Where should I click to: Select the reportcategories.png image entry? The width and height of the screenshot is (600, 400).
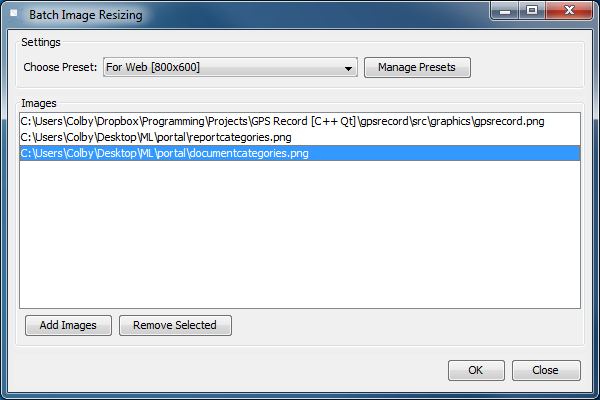[156, 137]
